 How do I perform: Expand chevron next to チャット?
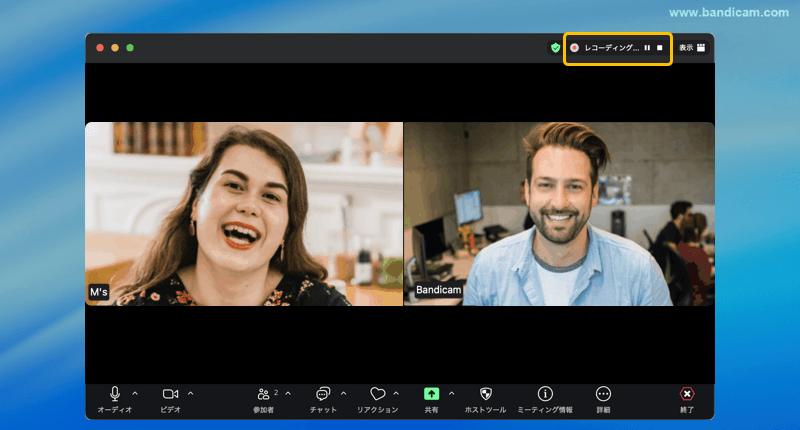point(343,393)
